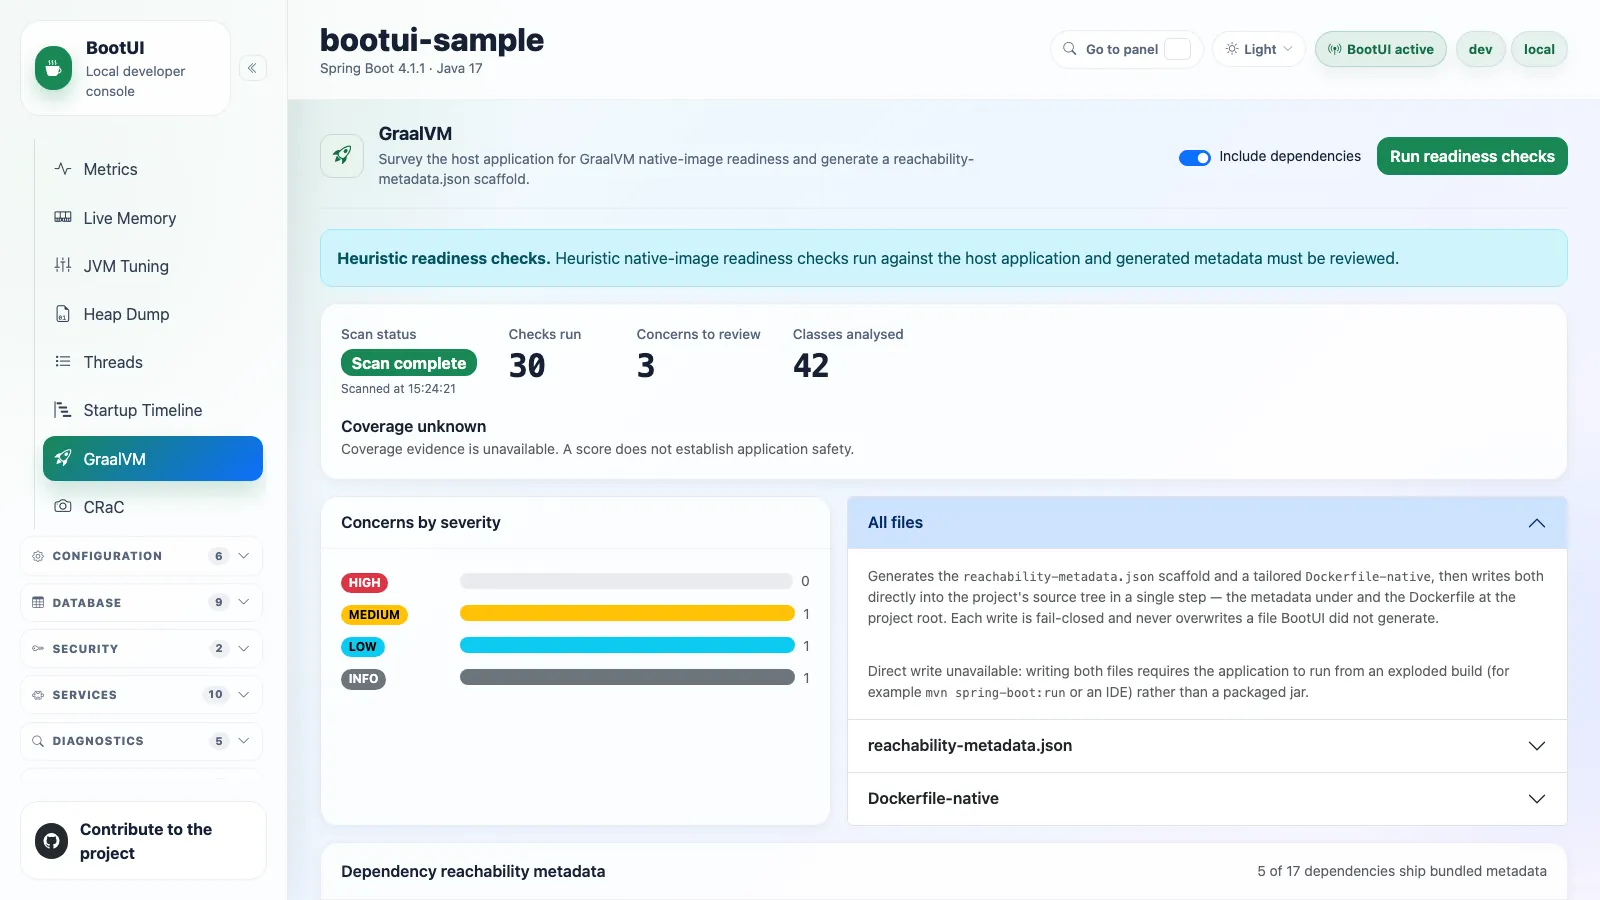Open the Light theme dropdown

[1259, 49]
